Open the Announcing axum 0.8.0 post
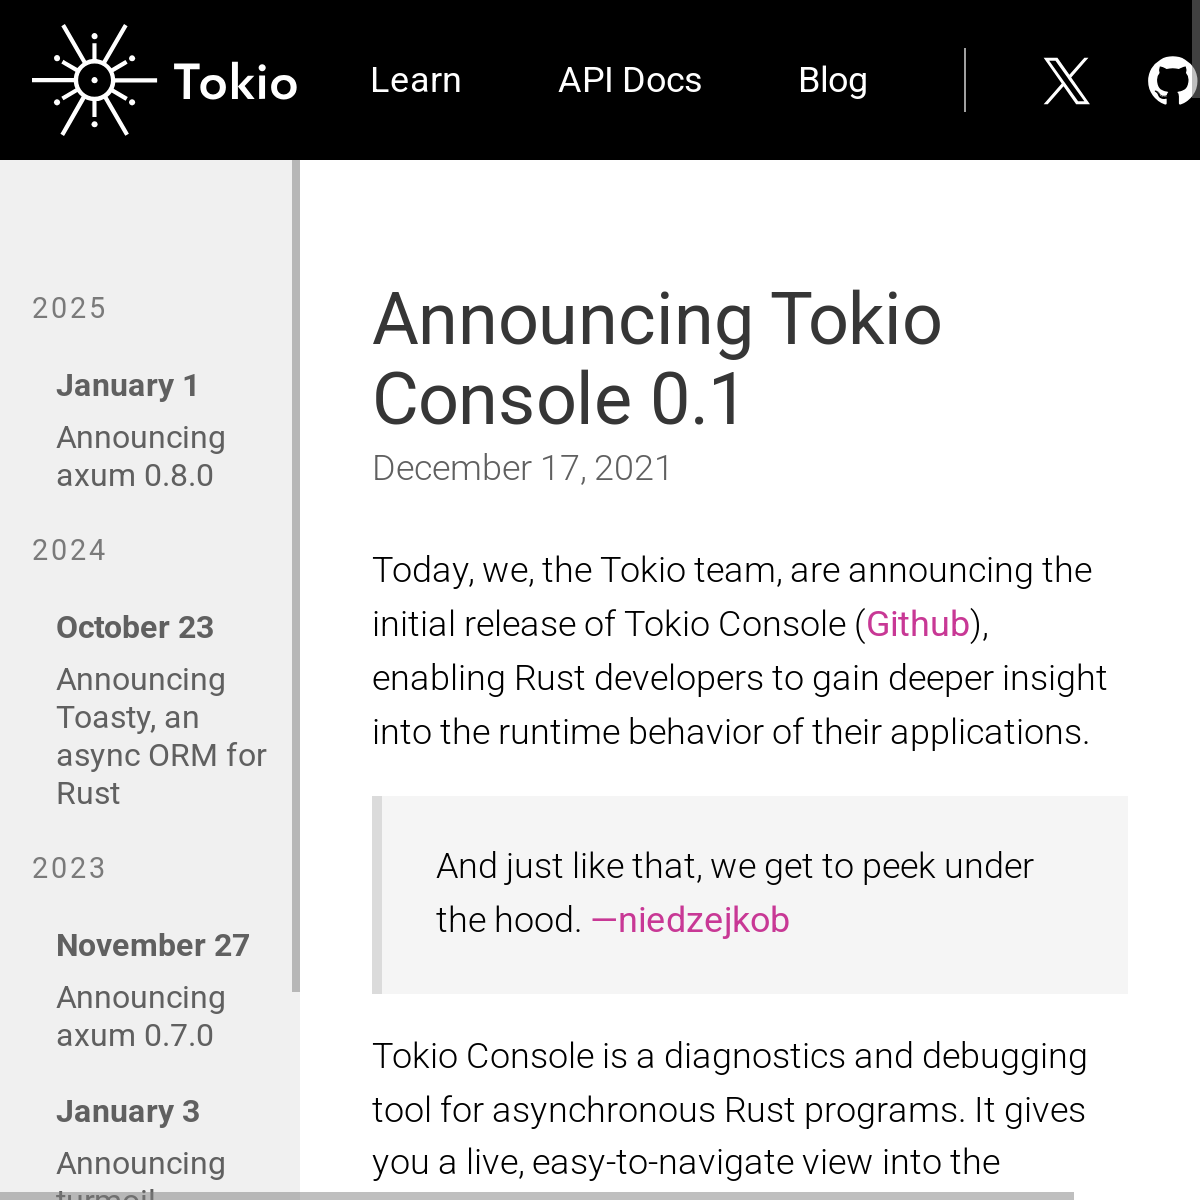This screenshot has height=1200, width=1200. pos(140,456)
